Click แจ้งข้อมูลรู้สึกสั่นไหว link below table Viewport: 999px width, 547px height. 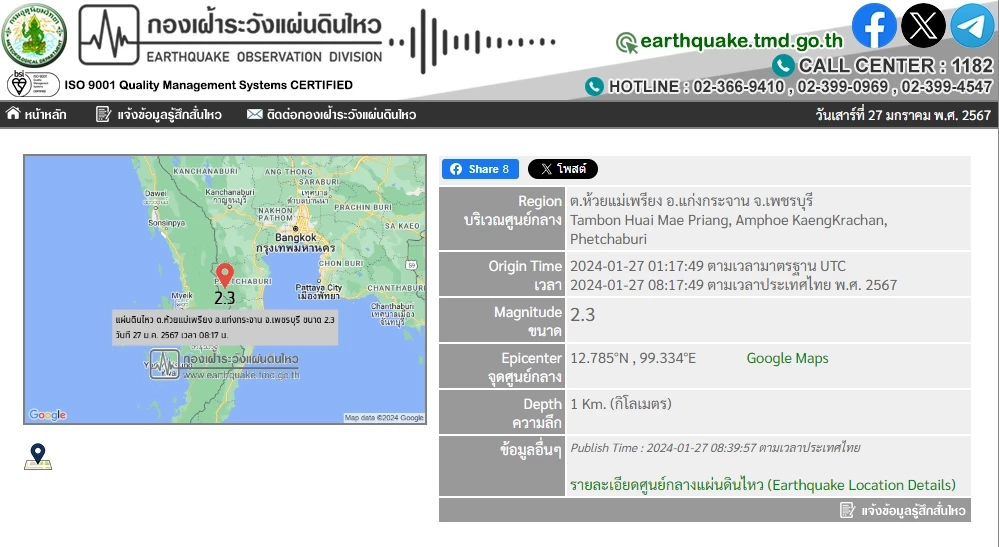point(913,511)
